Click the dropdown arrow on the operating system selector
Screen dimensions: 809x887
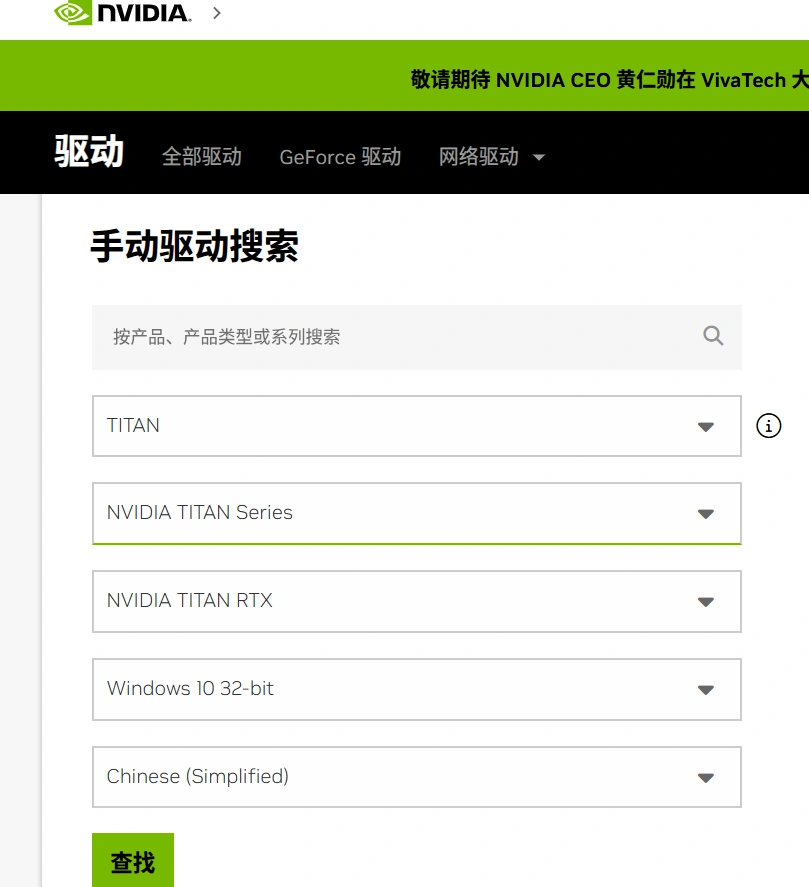pos(706,689)
